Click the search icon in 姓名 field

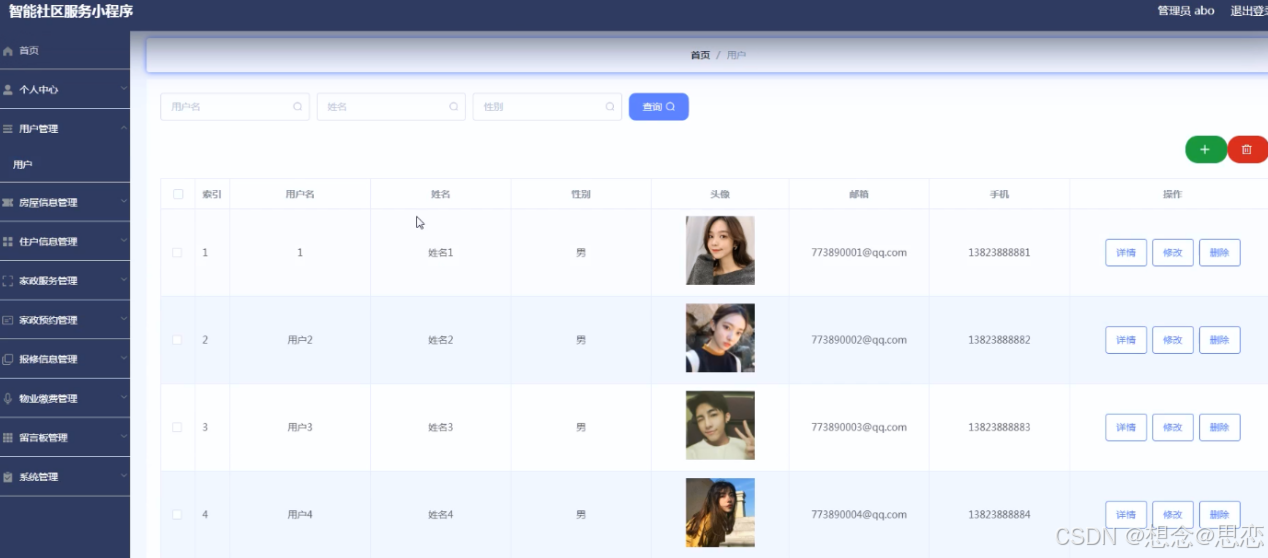454,106
